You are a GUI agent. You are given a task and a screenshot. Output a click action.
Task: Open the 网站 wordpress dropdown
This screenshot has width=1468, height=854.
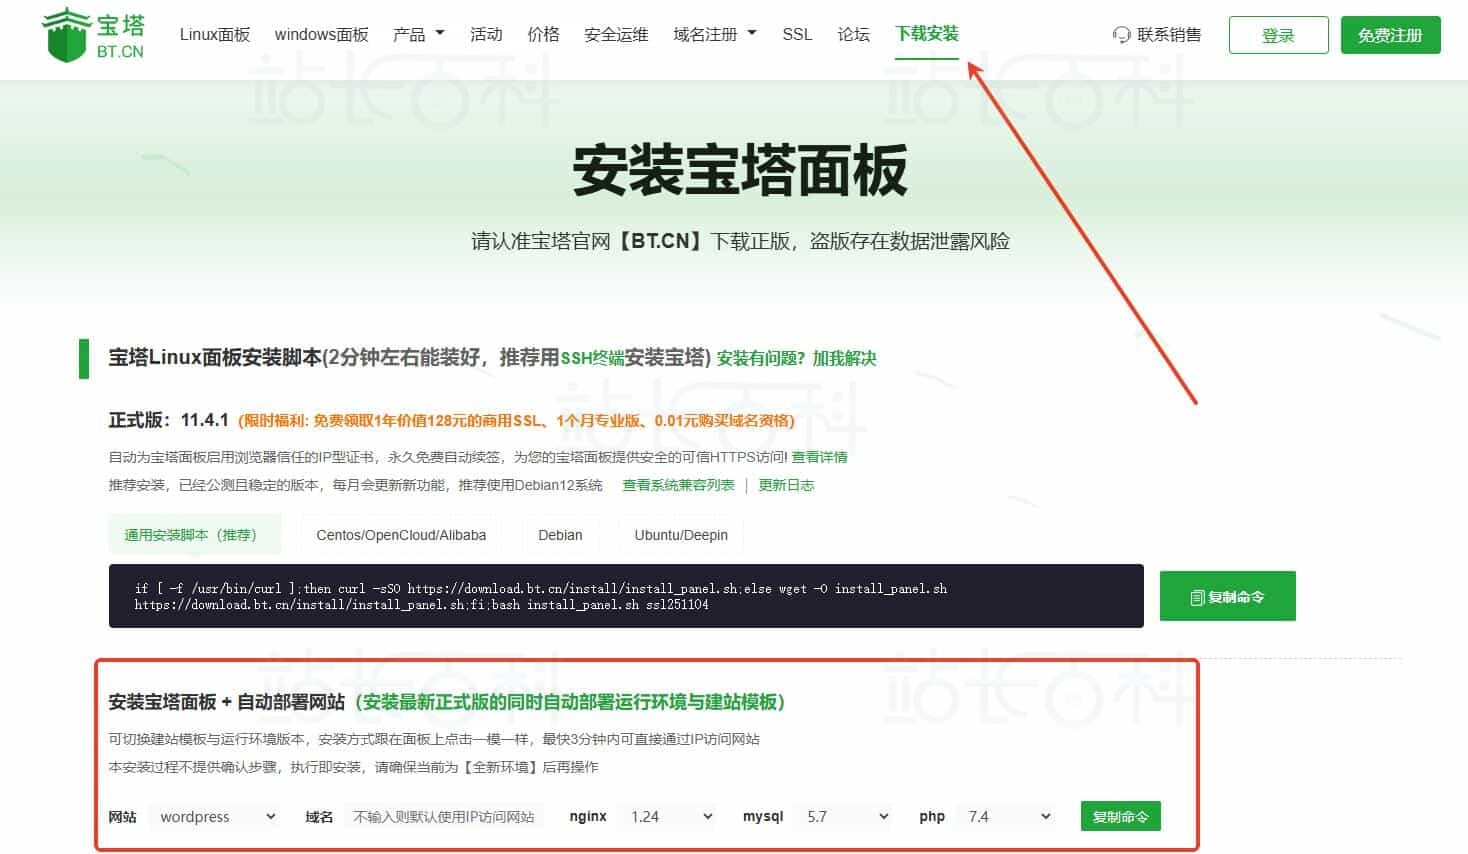pyautogui.click(x=216, y=816)
